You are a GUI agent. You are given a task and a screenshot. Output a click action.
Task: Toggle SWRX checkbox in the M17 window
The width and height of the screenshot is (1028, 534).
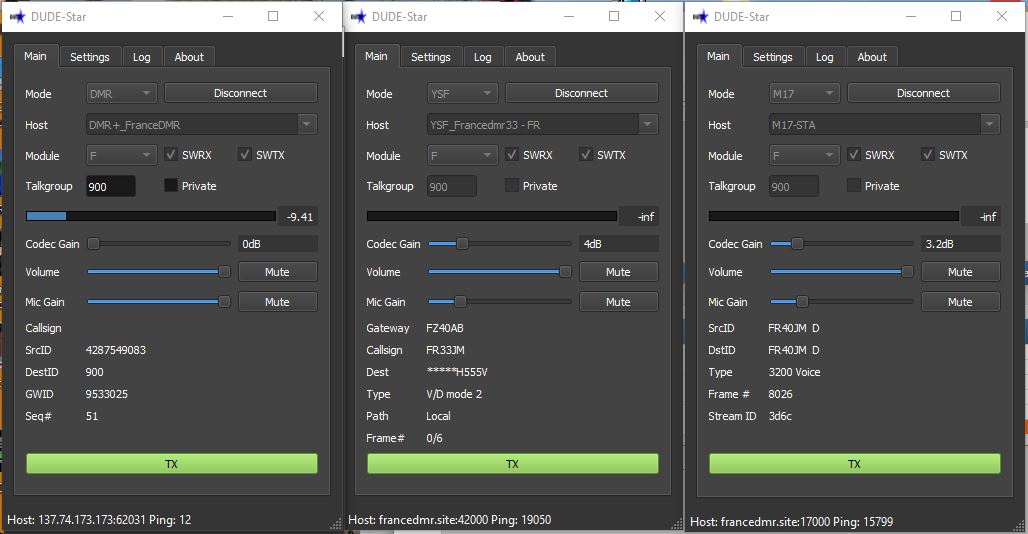tap(854, 155)
